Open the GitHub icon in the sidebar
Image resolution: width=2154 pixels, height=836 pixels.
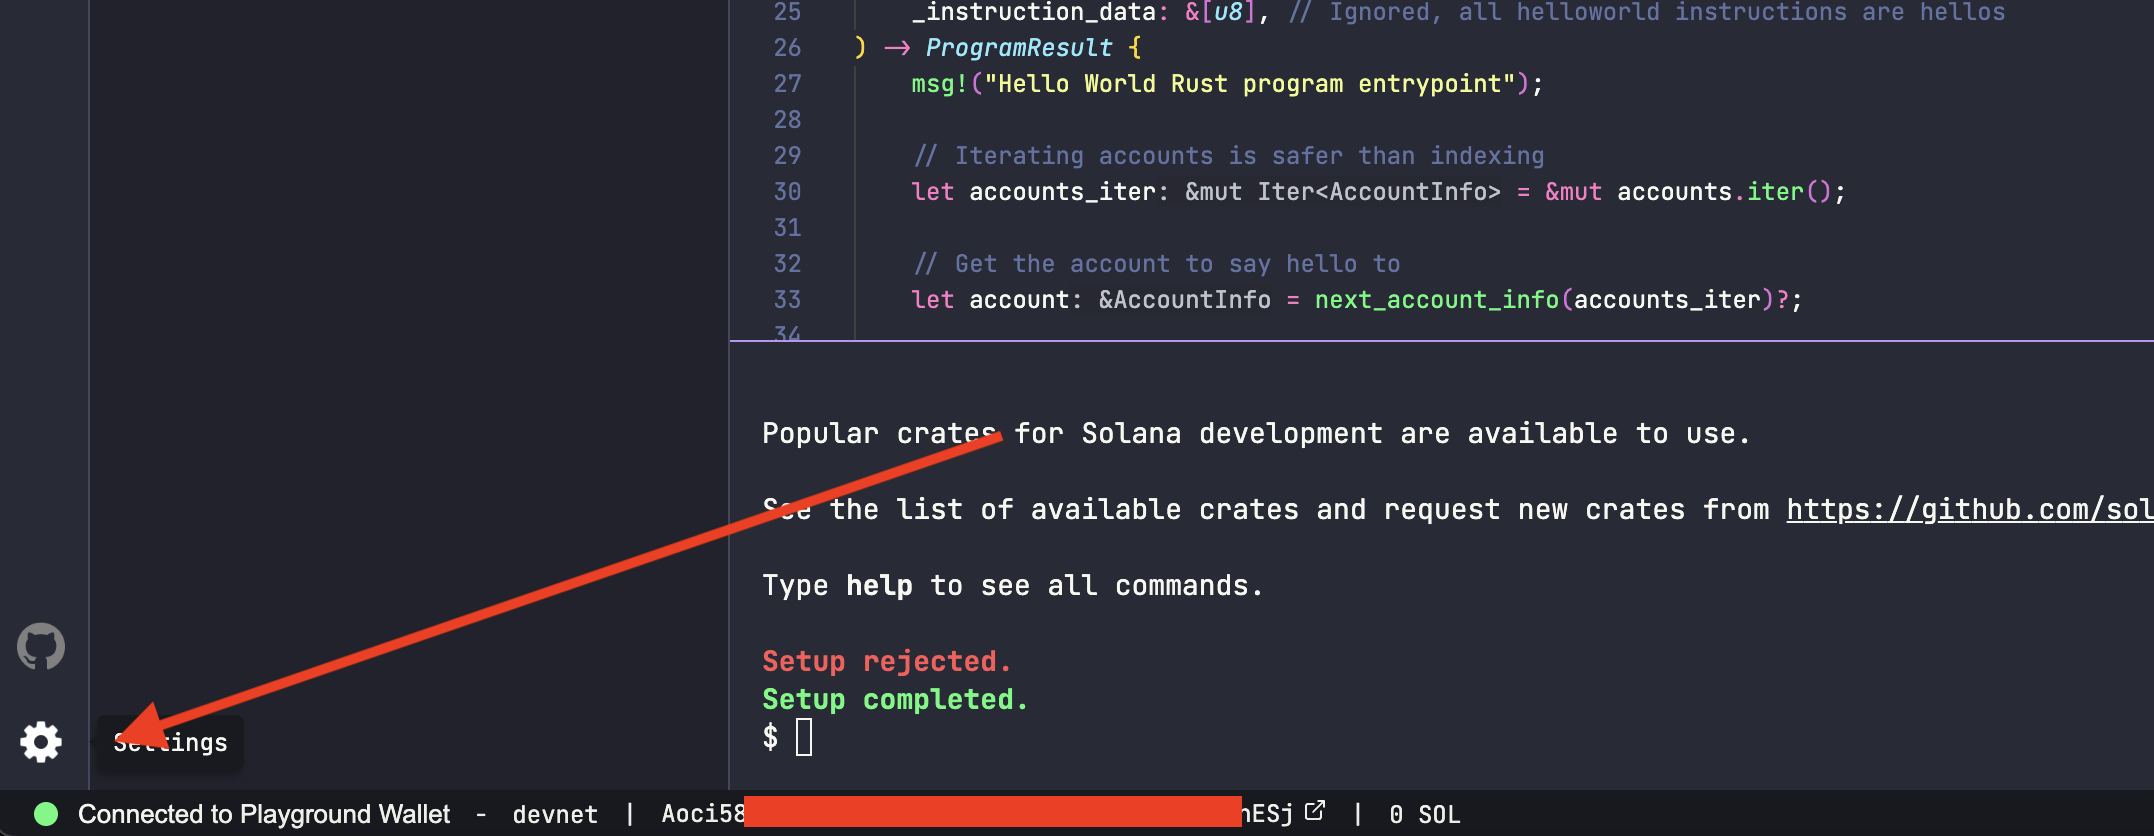[41, 647]
